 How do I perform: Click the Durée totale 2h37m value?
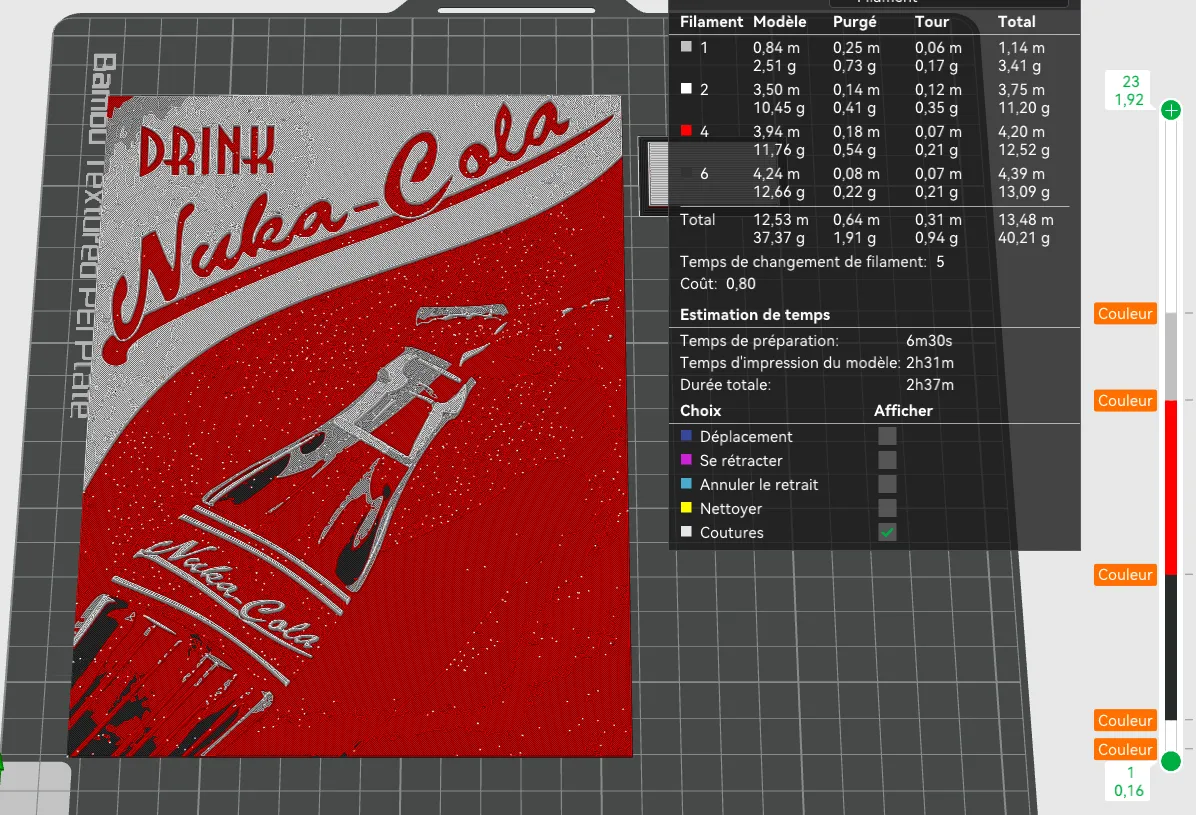pyautogui.click(x=930, y=385)
